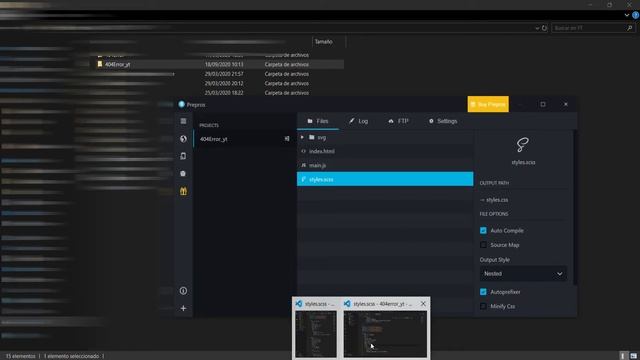This screenshot has height=360, width=640.
Task: Select main.js in the file list
Action: [385, 165]
